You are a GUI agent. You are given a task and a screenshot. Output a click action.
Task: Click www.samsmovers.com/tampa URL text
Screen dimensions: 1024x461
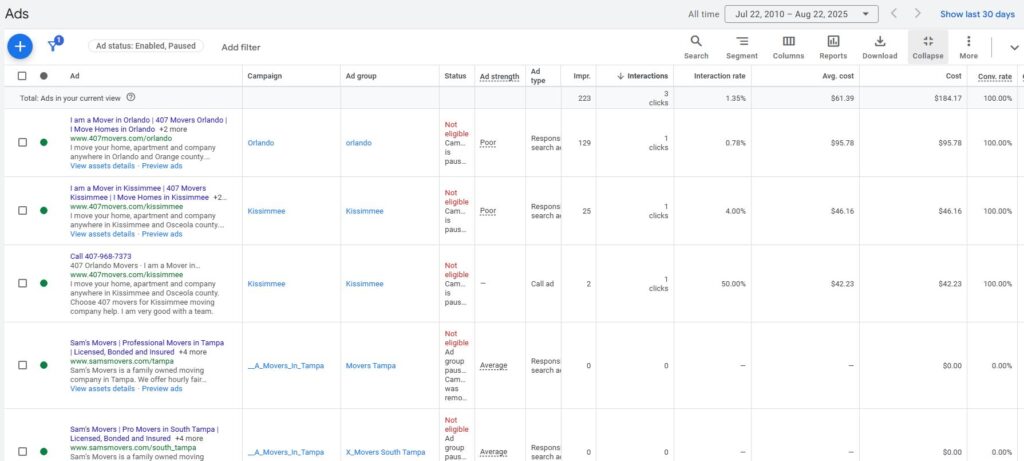(x=121, y=360)
